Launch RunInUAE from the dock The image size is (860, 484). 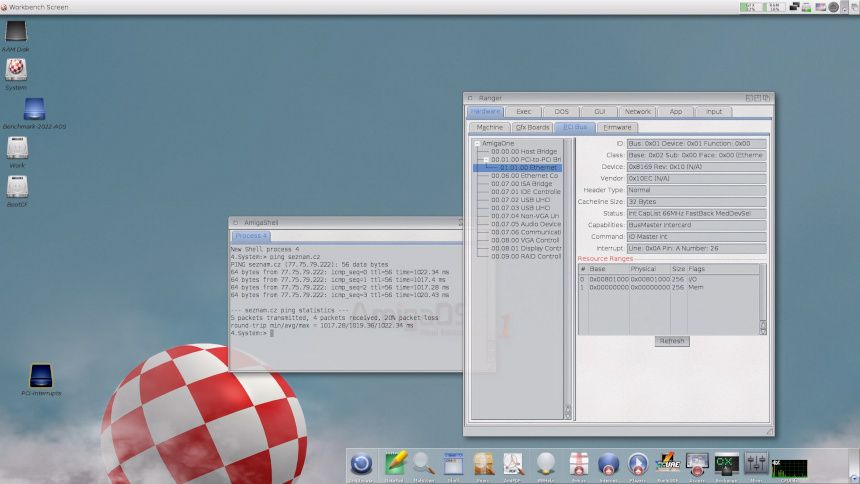click(667, 464)
